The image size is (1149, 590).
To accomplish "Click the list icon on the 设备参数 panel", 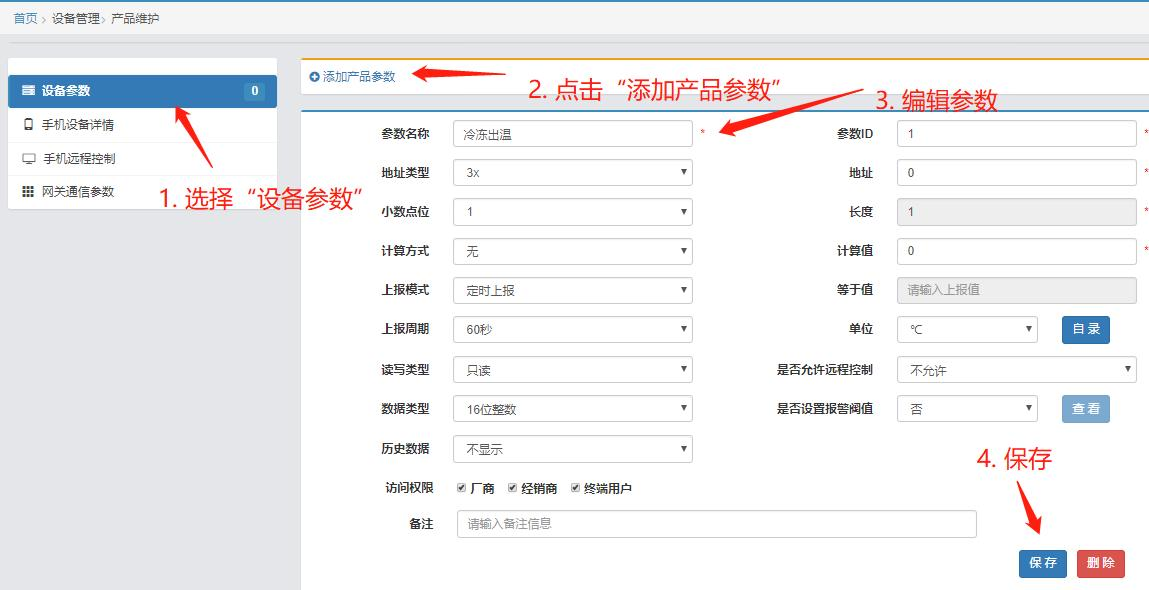I will [x=27, y=90].
